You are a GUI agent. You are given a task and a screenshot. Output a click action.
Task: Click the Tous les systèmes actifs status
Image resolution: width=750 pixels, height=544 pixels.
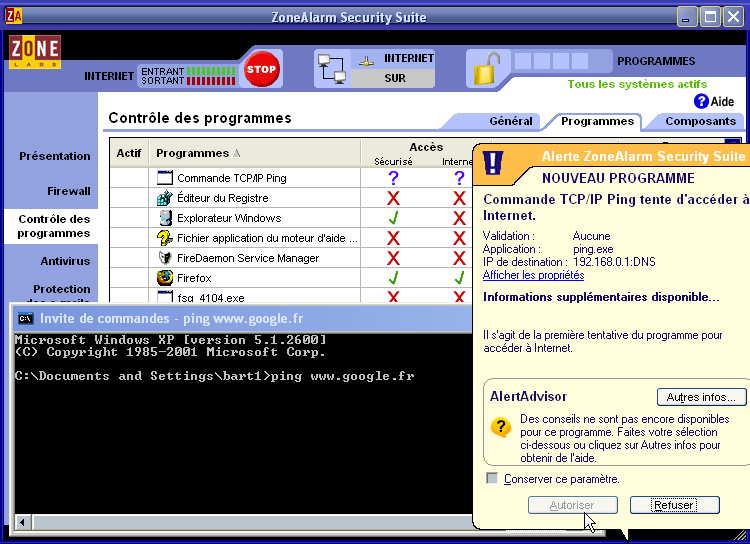click(637, 84)
